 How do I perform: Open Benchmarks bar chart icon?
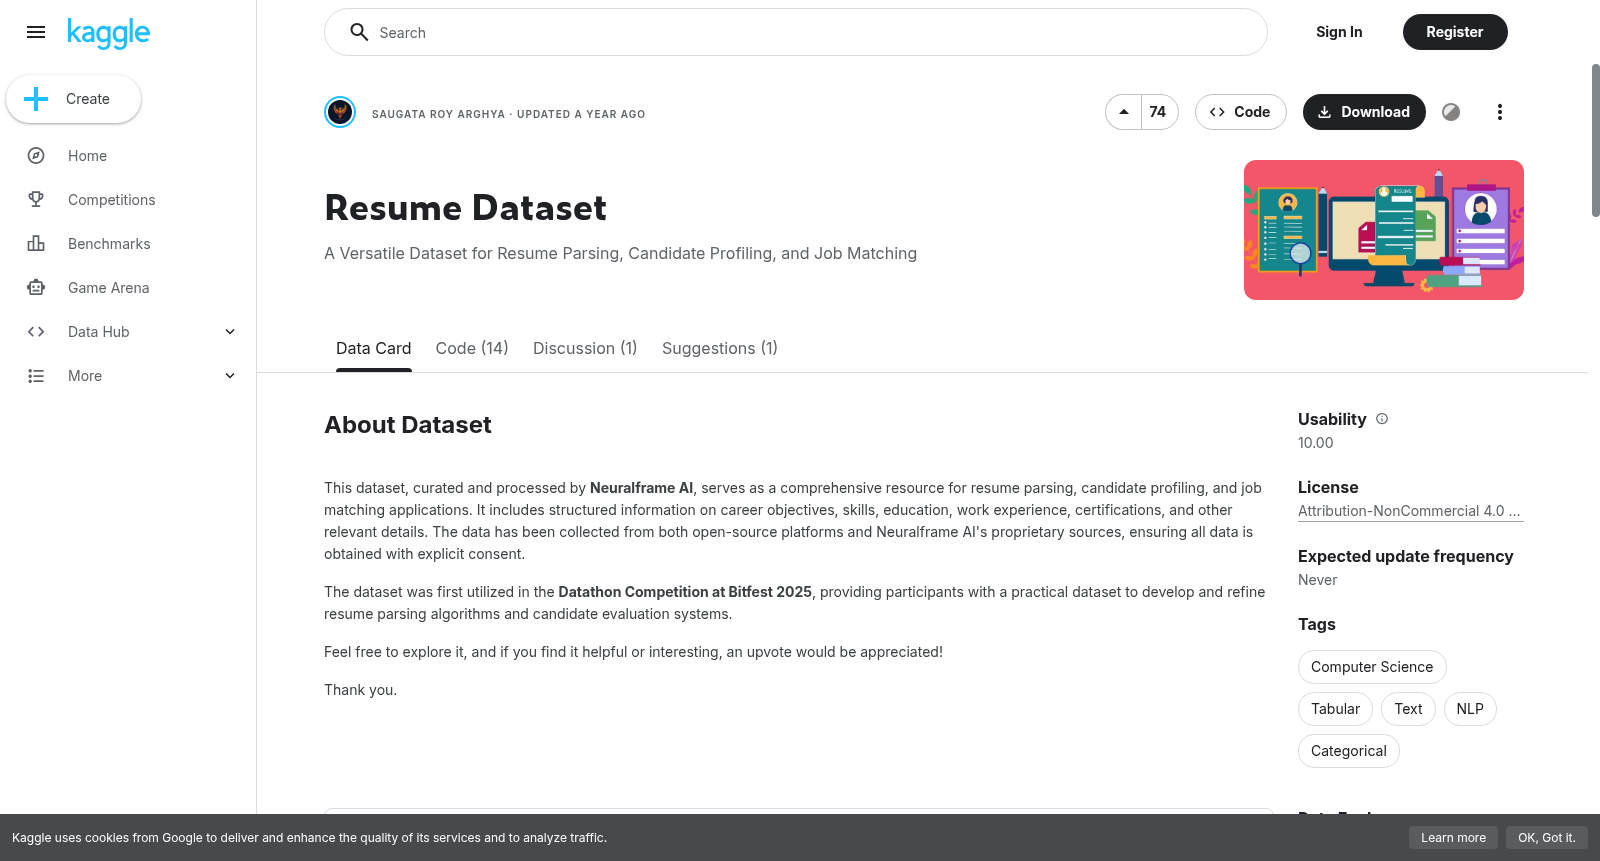[x=36, y=244]
